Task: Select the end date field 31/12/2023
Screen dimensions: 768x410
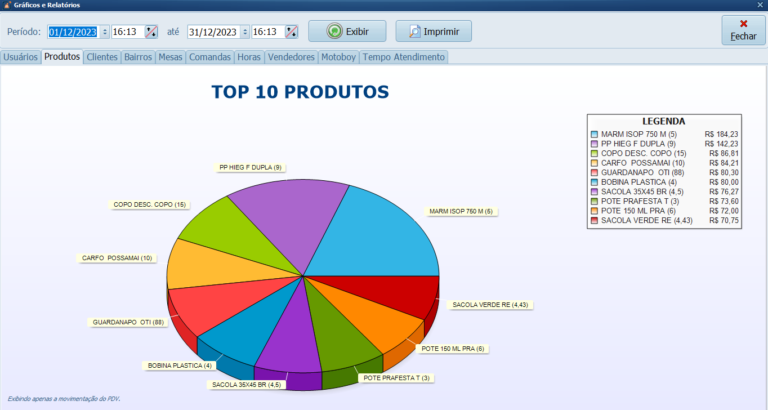Action: (214, 32)
